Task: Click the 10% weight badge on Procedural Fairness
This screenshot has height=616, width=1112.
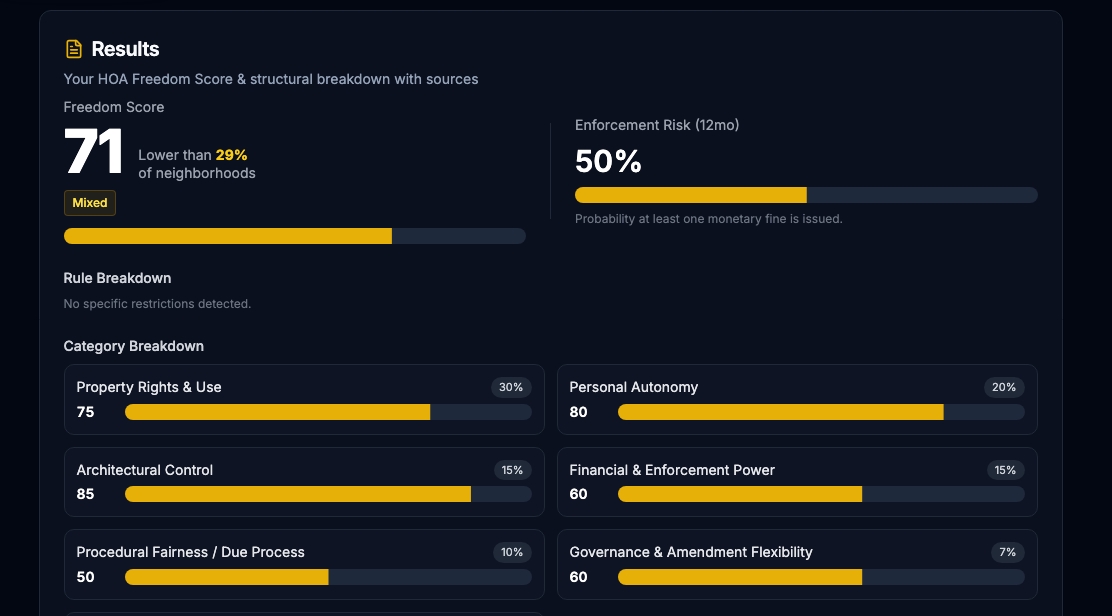Action: coord(511,552)
